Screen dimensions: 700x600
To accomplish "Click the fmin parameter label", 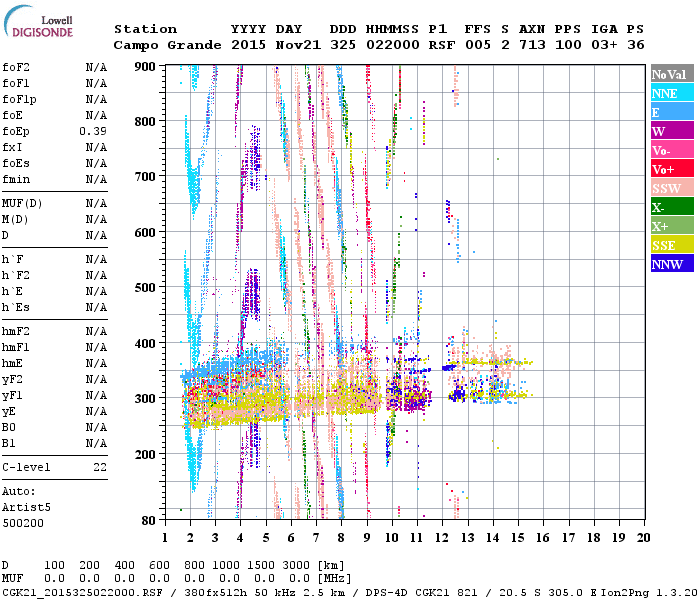I will [16, 179].
